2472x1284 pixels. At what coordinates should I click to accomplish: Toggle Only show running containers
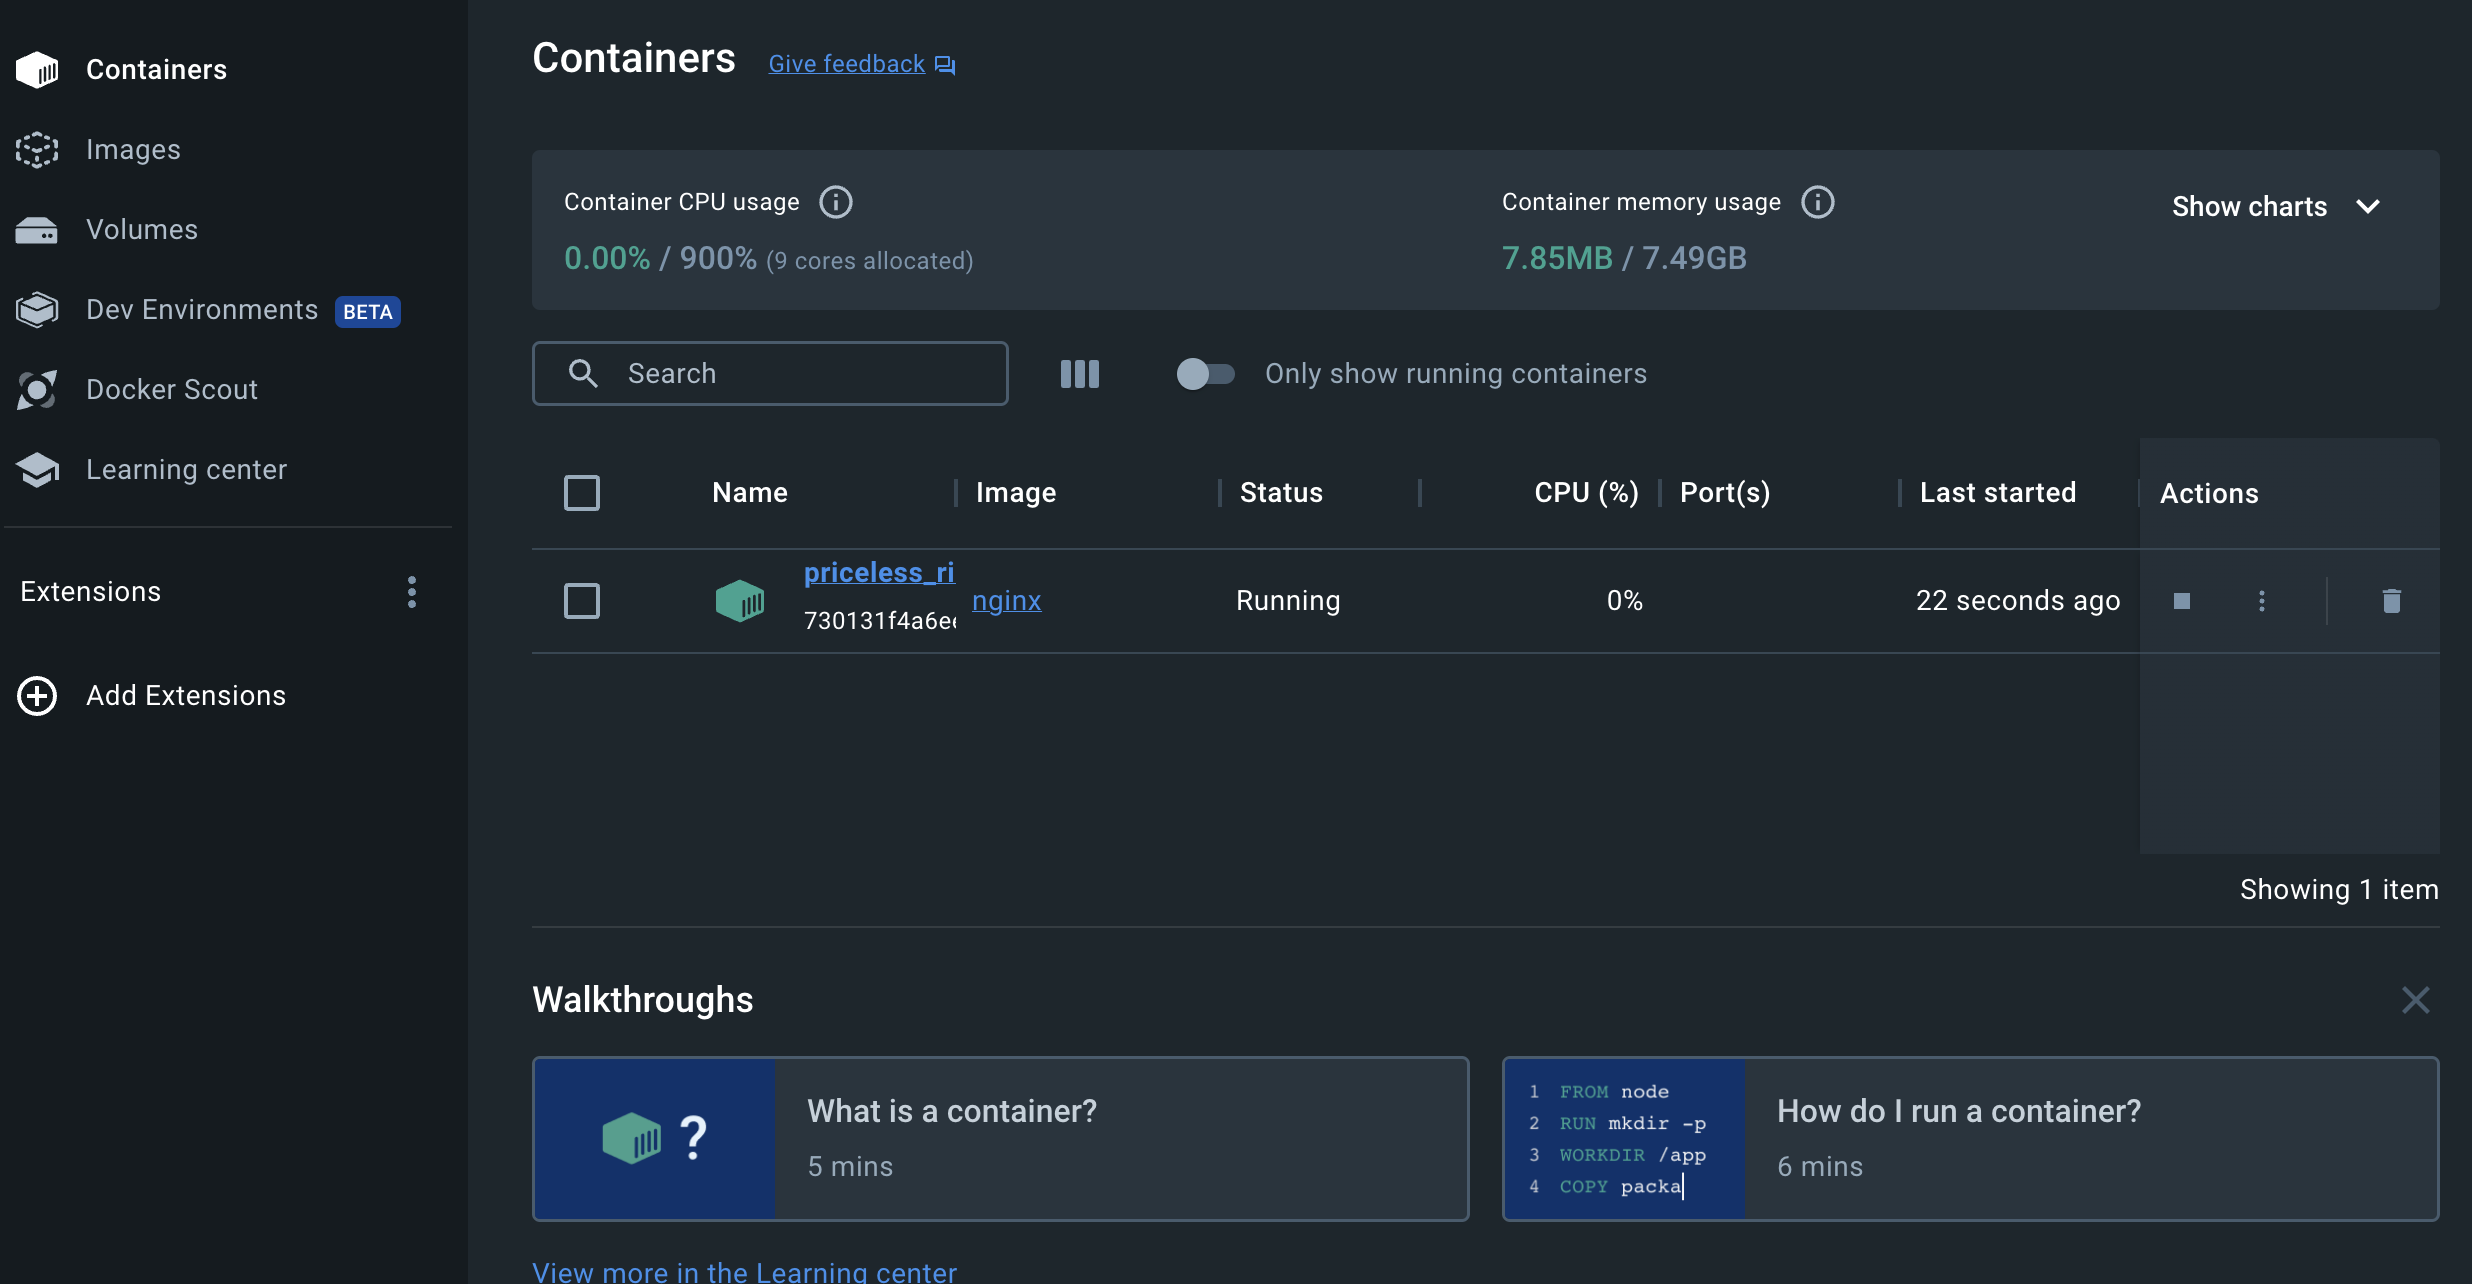(1205, 374)
